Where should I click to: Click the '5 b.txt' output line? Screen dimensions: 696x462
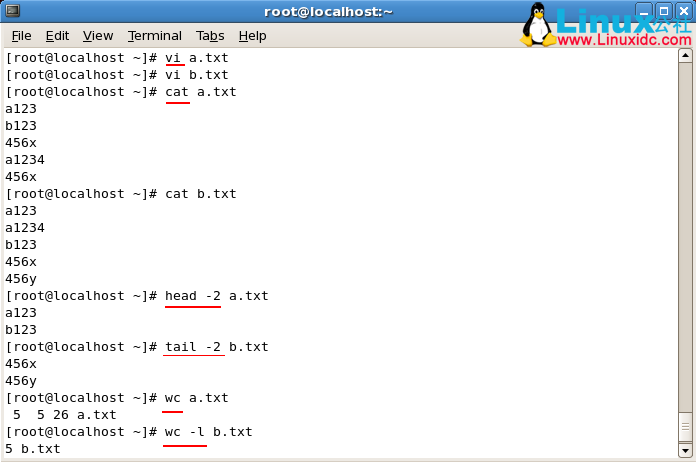[32, 449]
